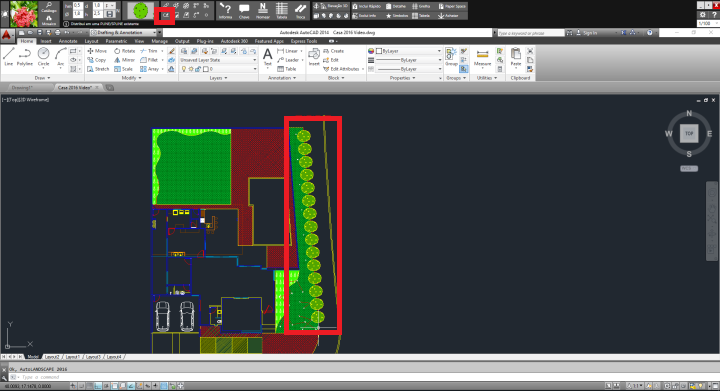Click the plant image thumbnail
The height and width of the screenshot is (391, 720).
pyautogui.click(x=24, y=14)
